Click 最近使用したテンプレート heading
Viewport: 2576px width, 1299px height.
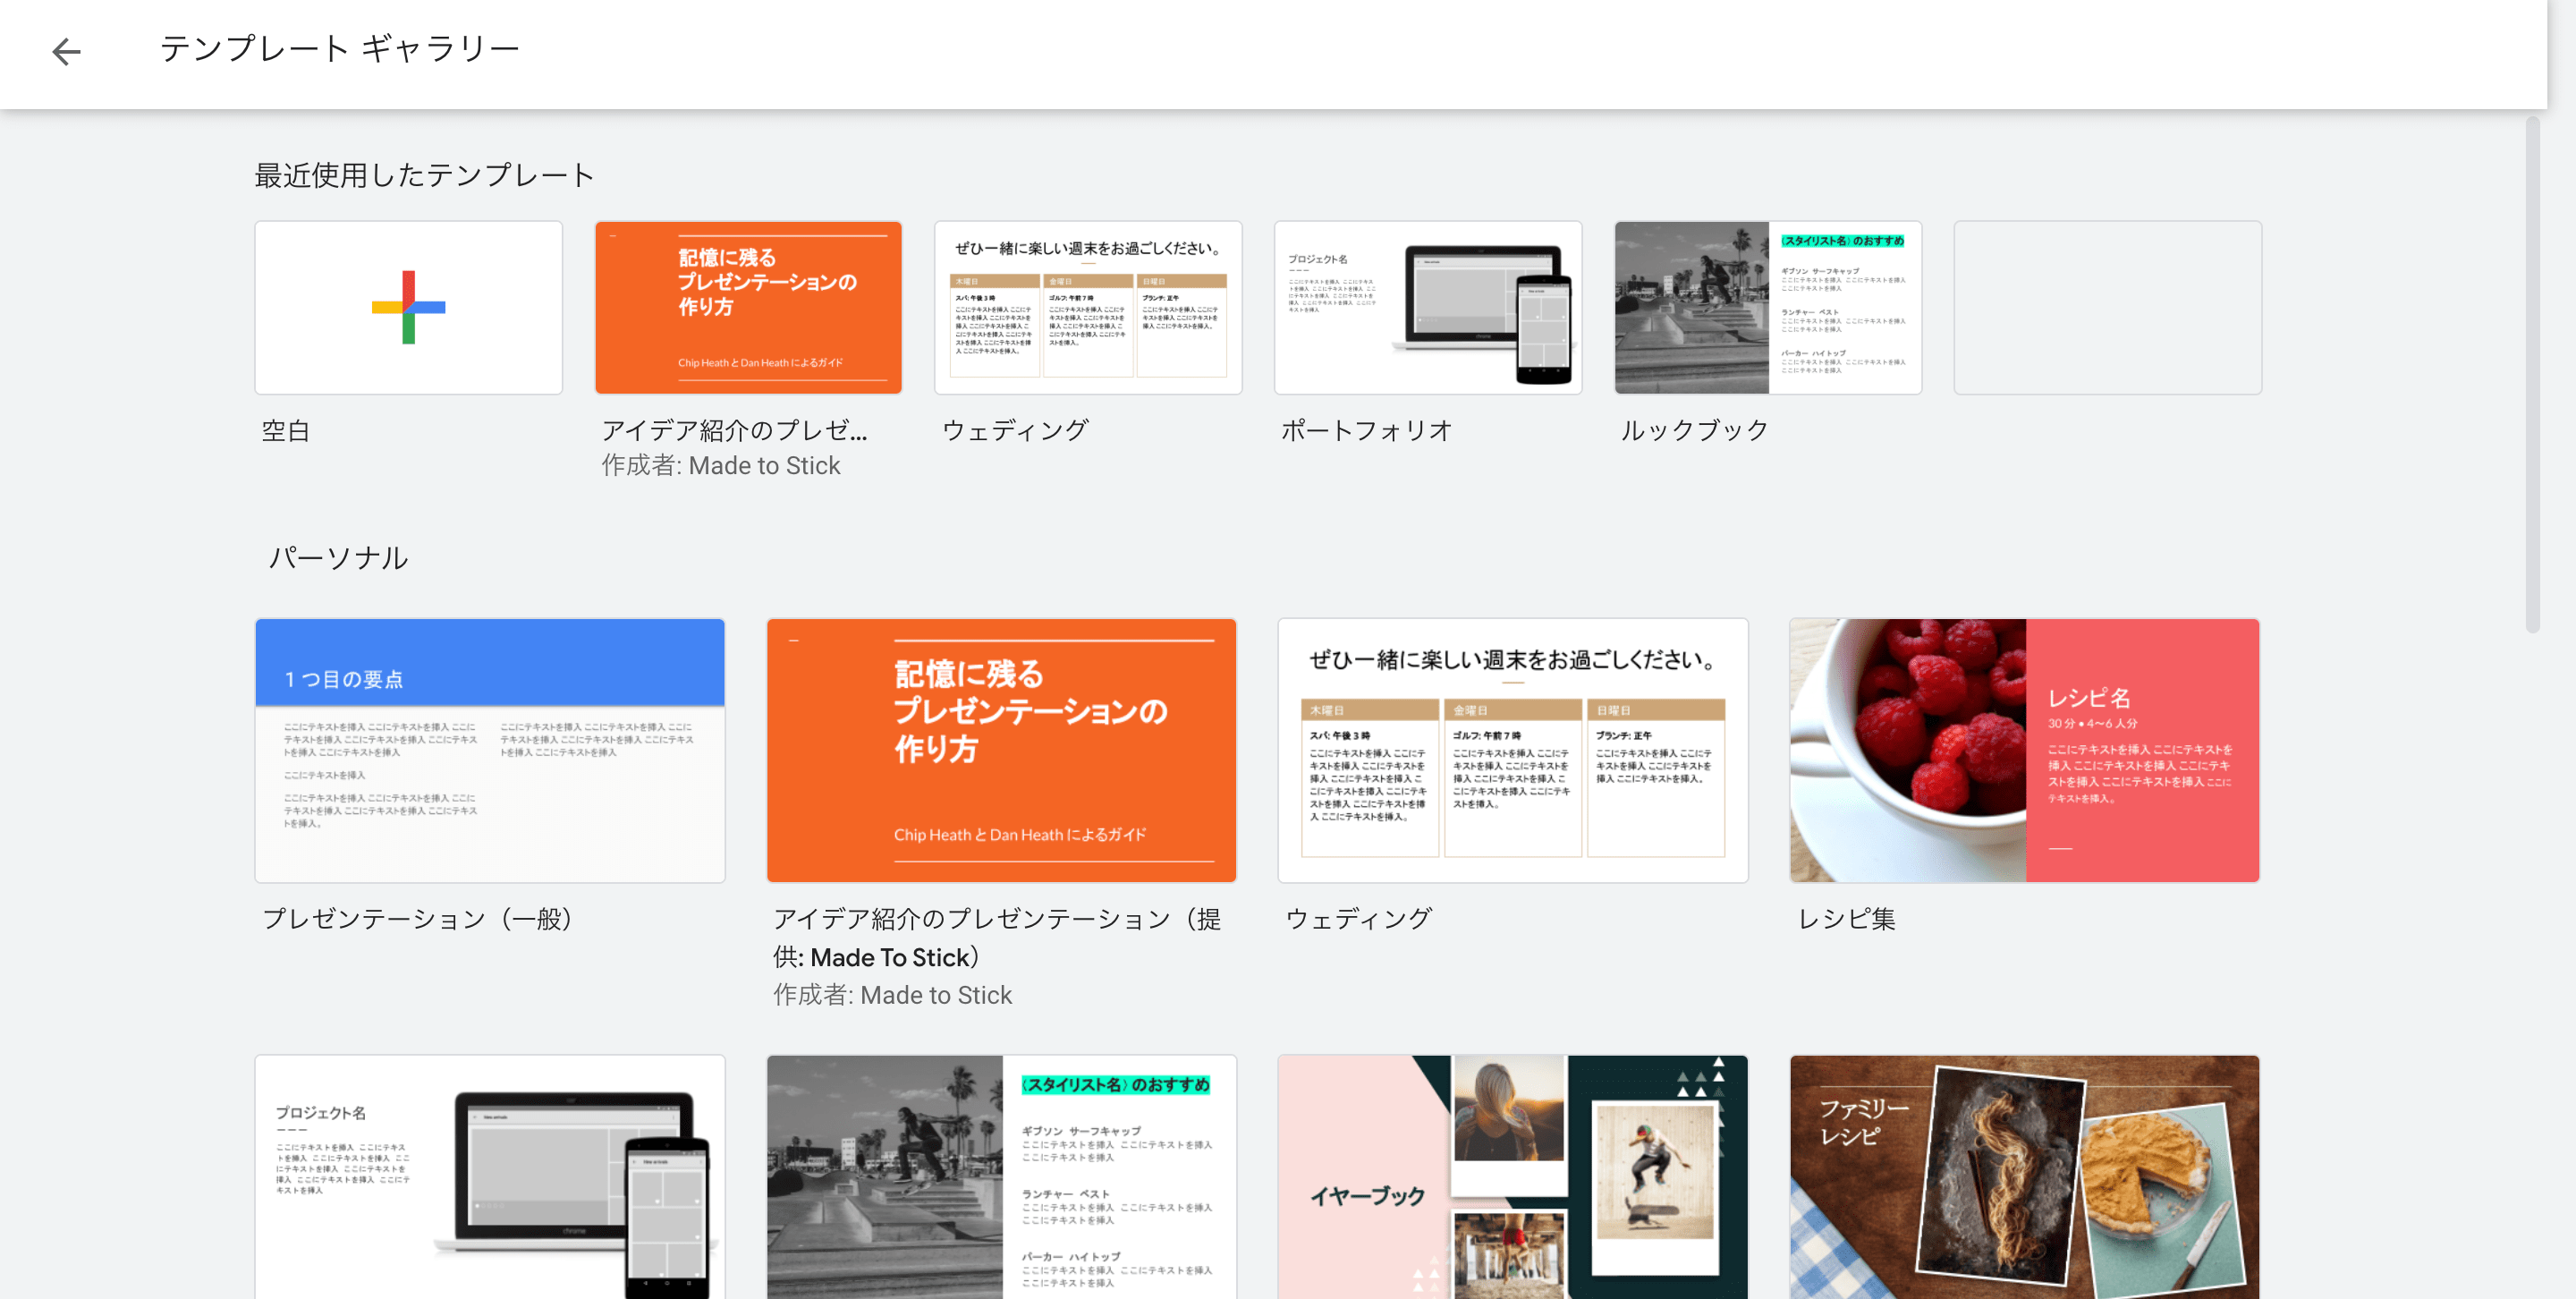click(425, 175)
